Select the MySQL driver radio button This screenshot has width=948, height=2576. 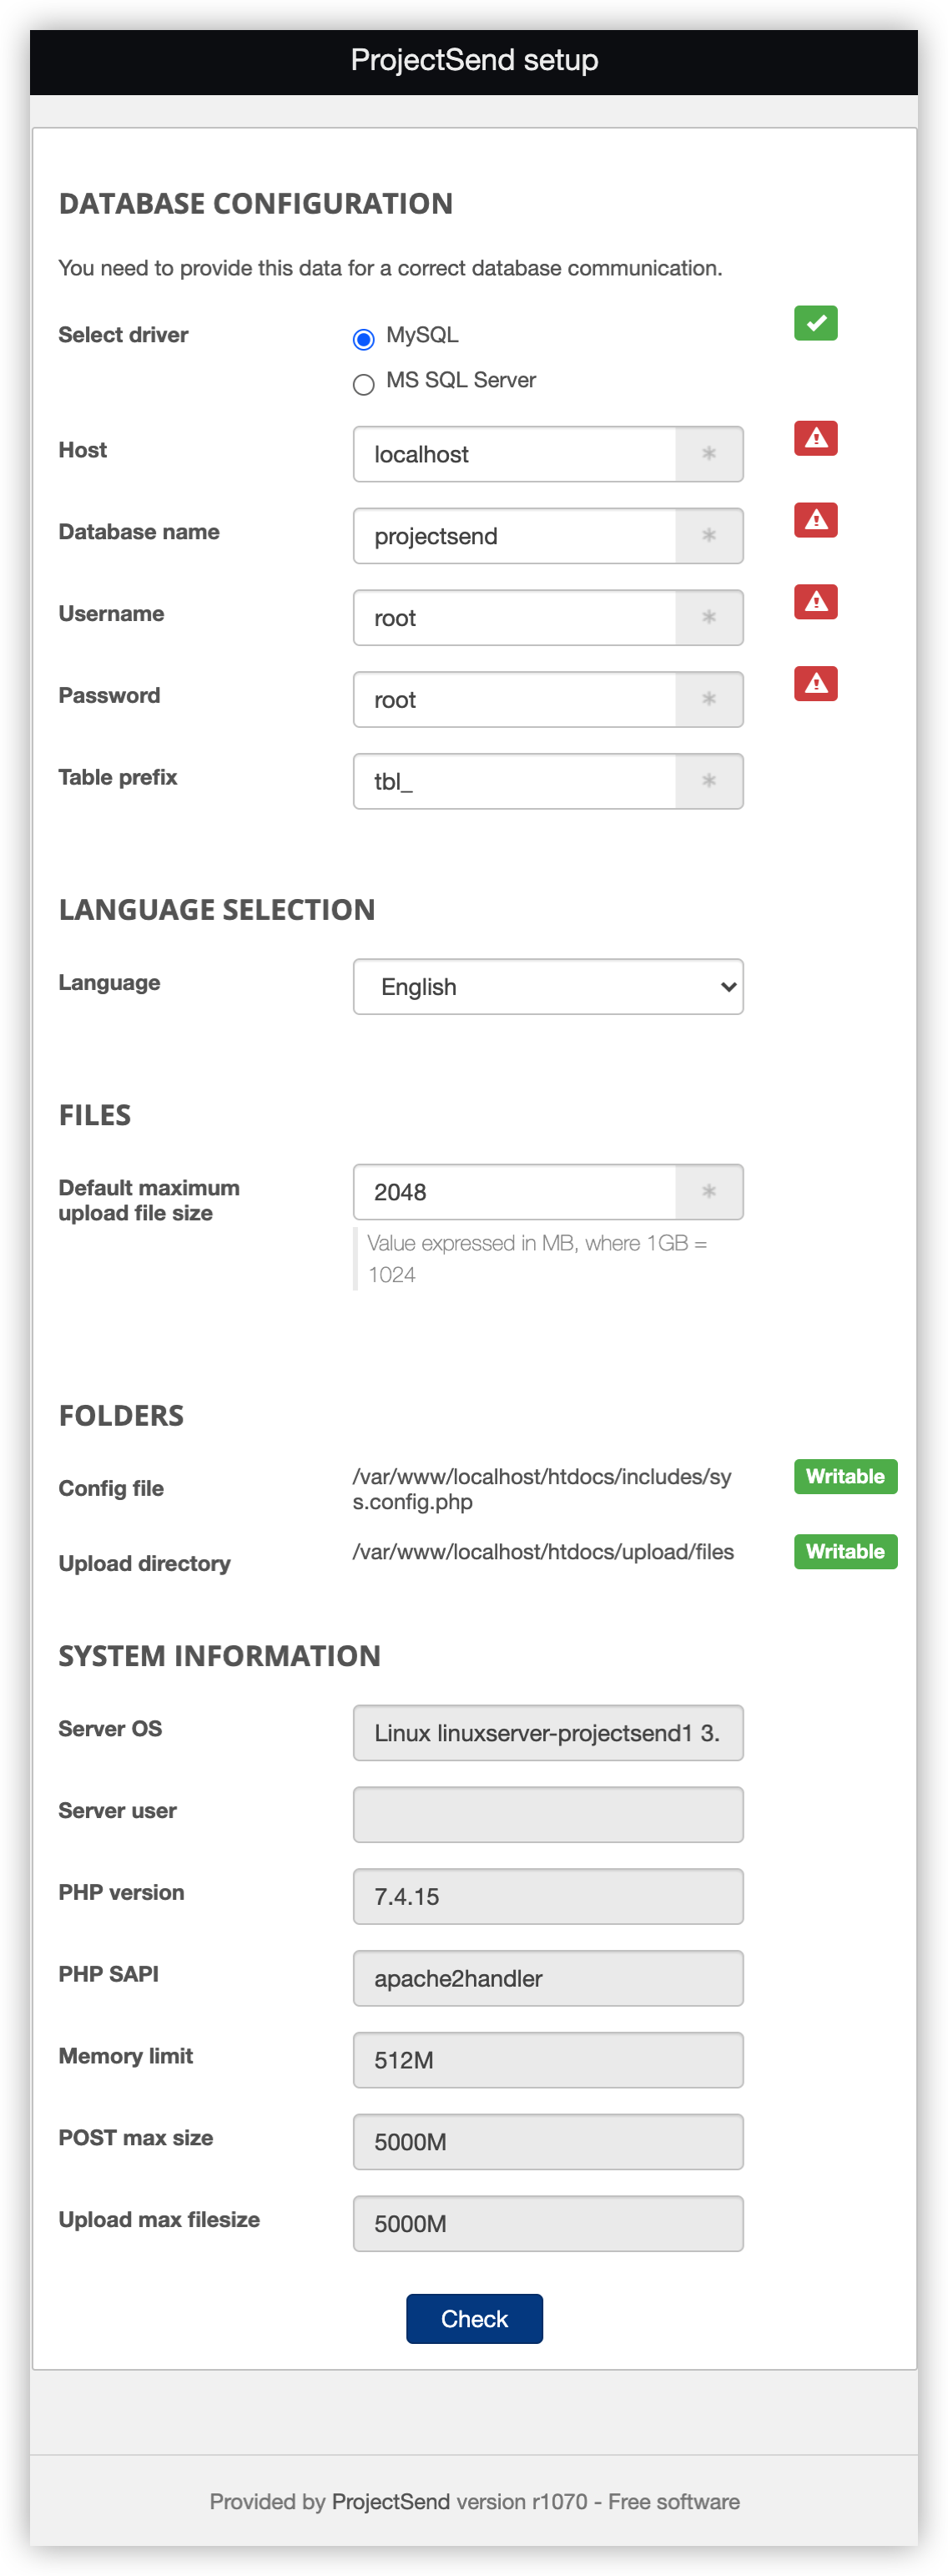(x=364, y=339)
